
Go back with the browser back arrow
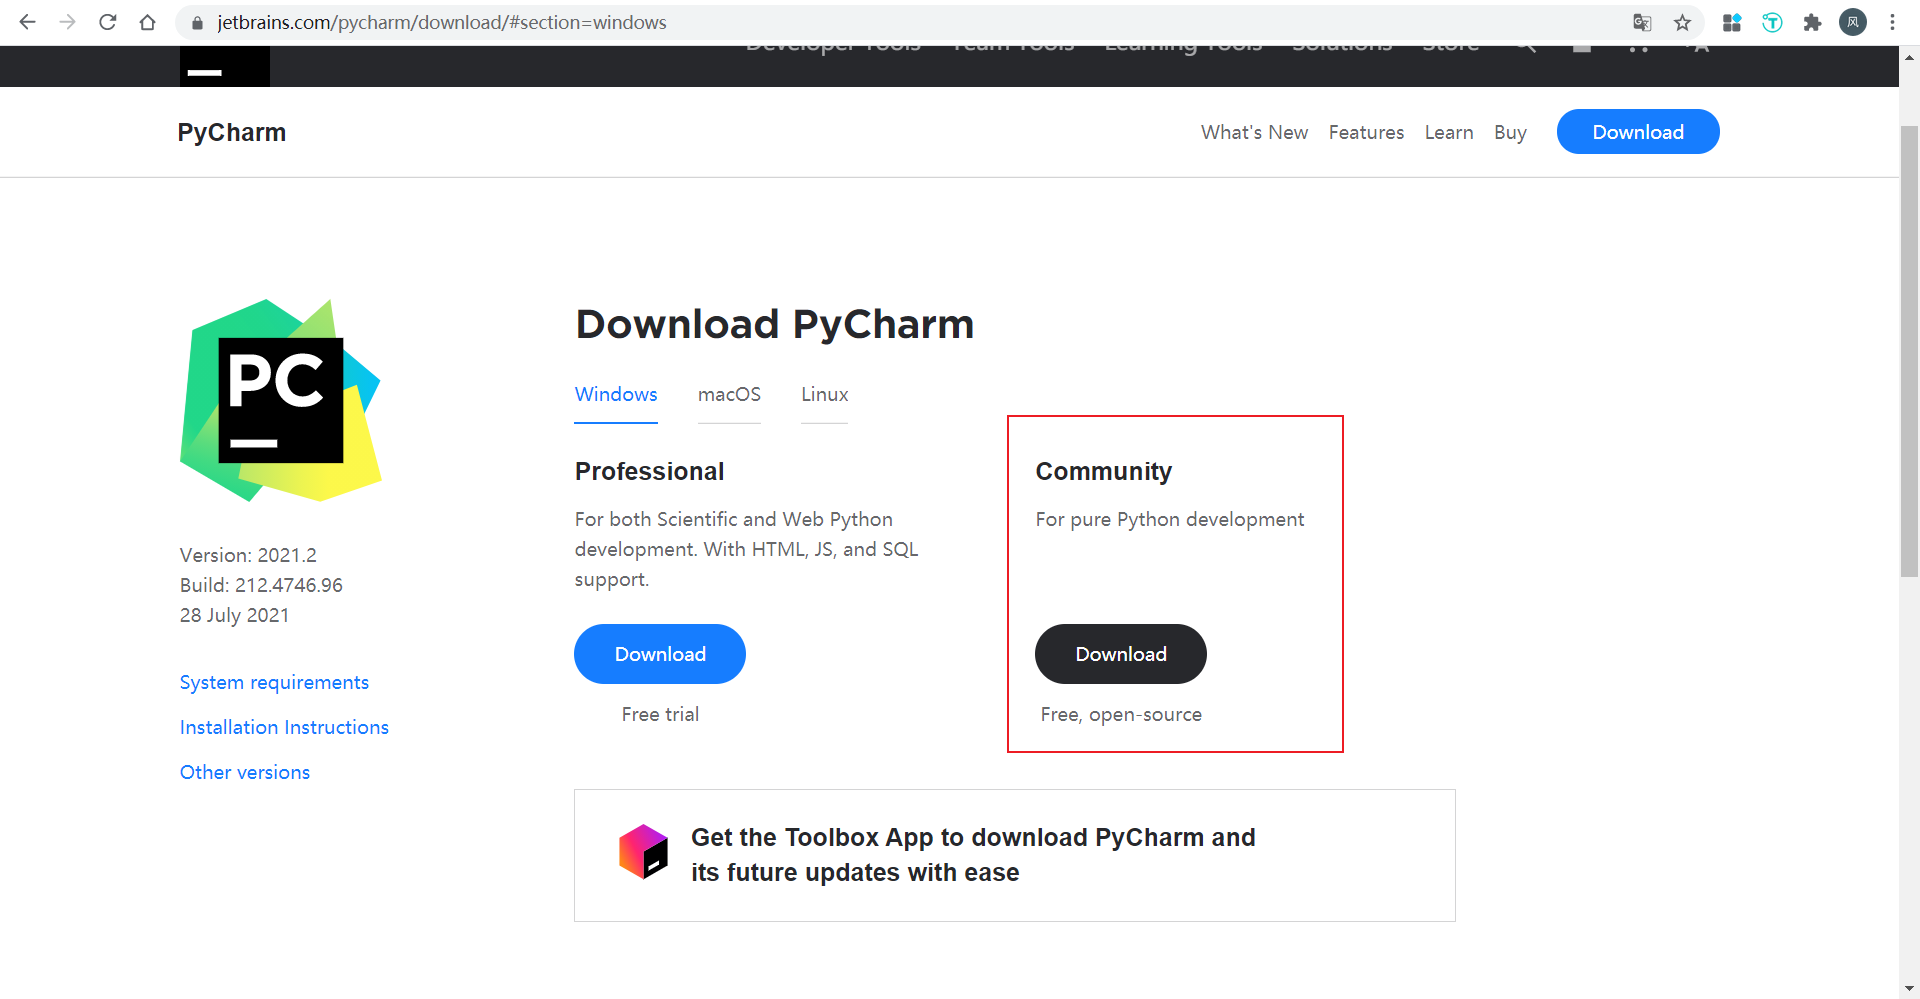point(27,22)
